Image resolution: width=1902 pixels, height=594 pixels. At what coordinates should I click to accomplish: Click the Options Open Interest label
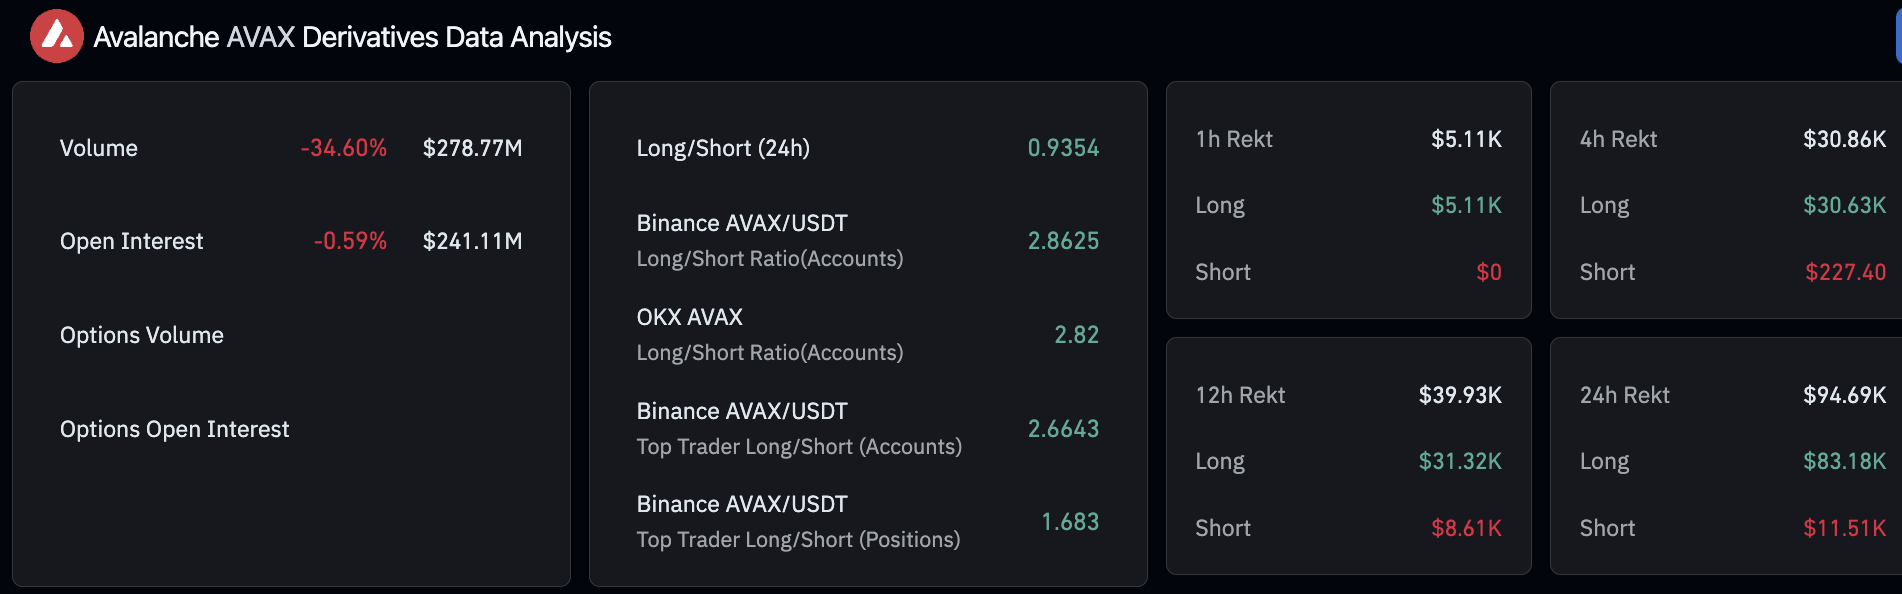pyautogui.click(x=174, y=429)
